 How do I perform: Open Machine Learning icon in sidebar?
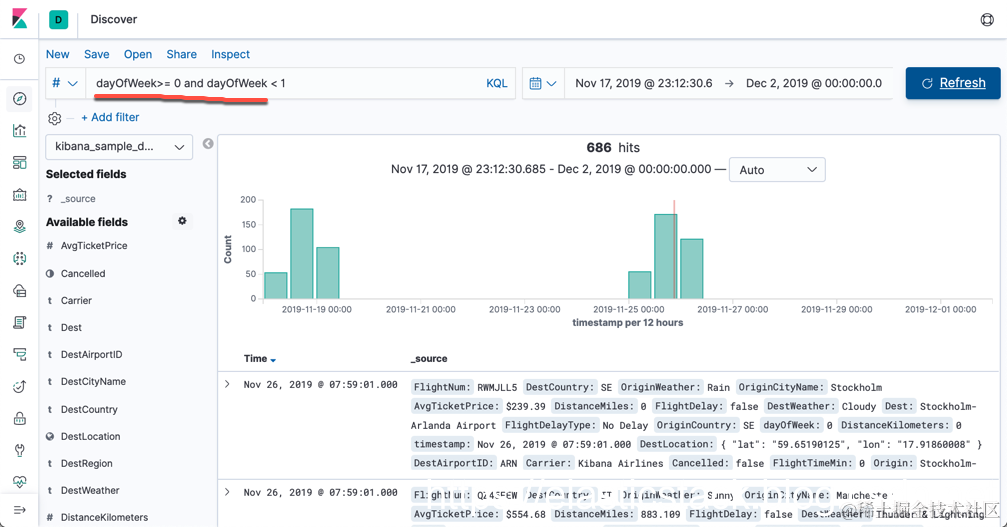tap(20, 259)
